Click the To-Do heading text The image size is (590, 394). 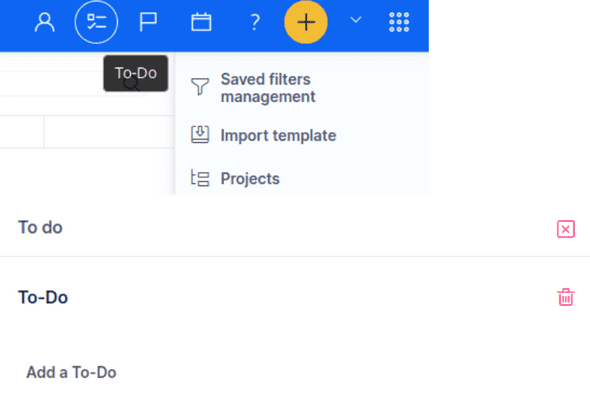43,297
